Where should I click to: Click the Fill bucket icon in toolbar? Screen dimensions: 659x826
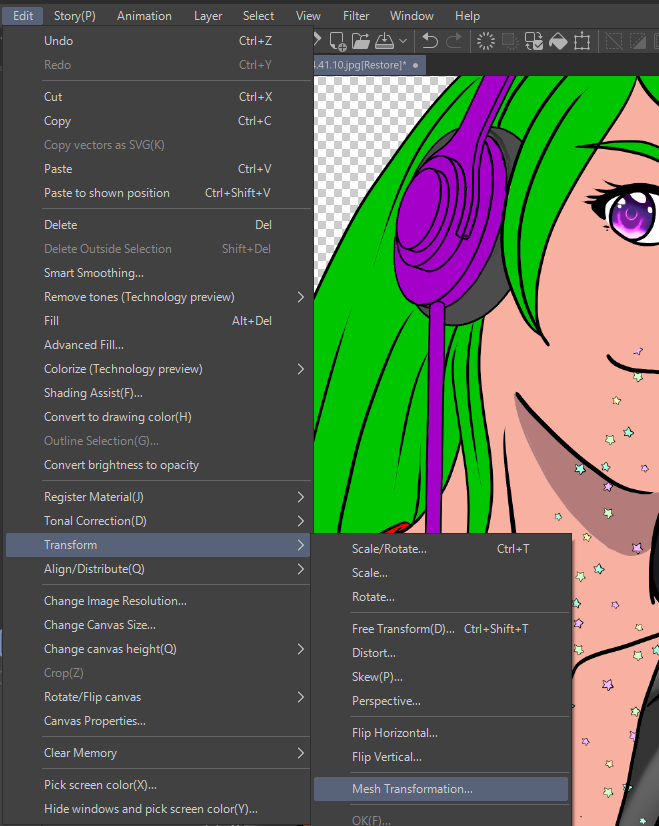(x=559, y=41)
